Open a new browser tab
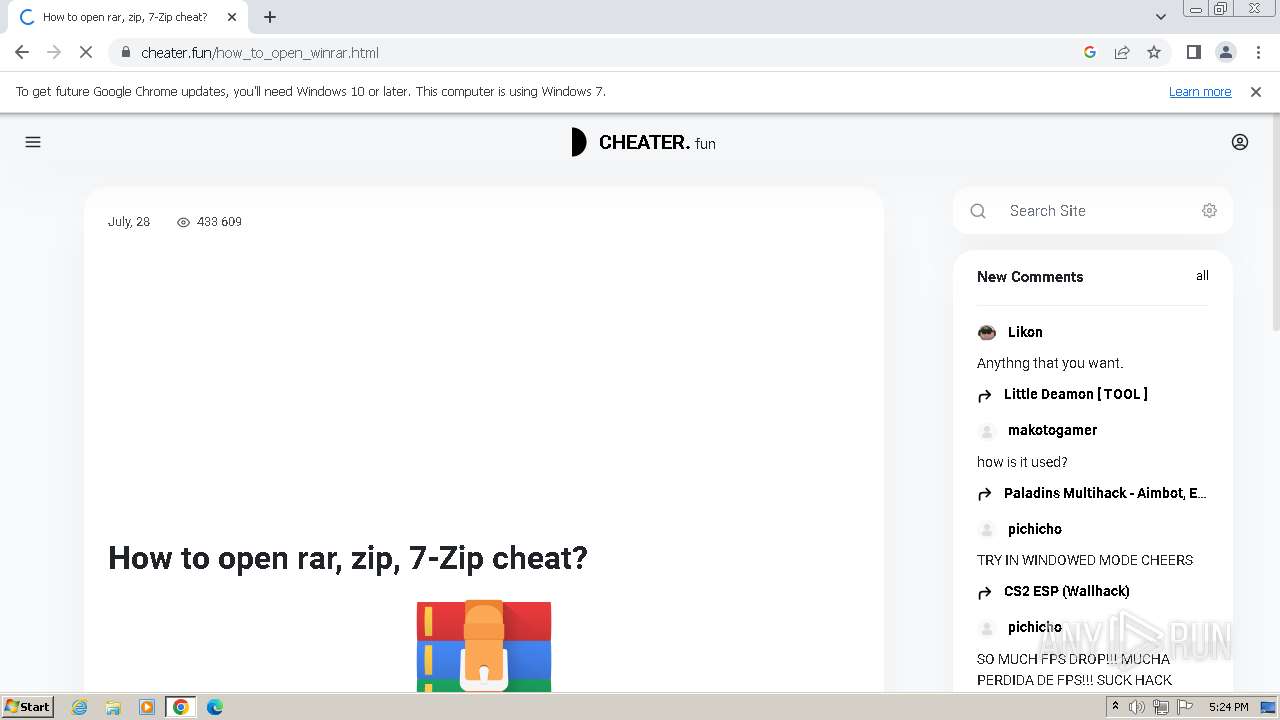1280x720 pixels. click(270, 17)
